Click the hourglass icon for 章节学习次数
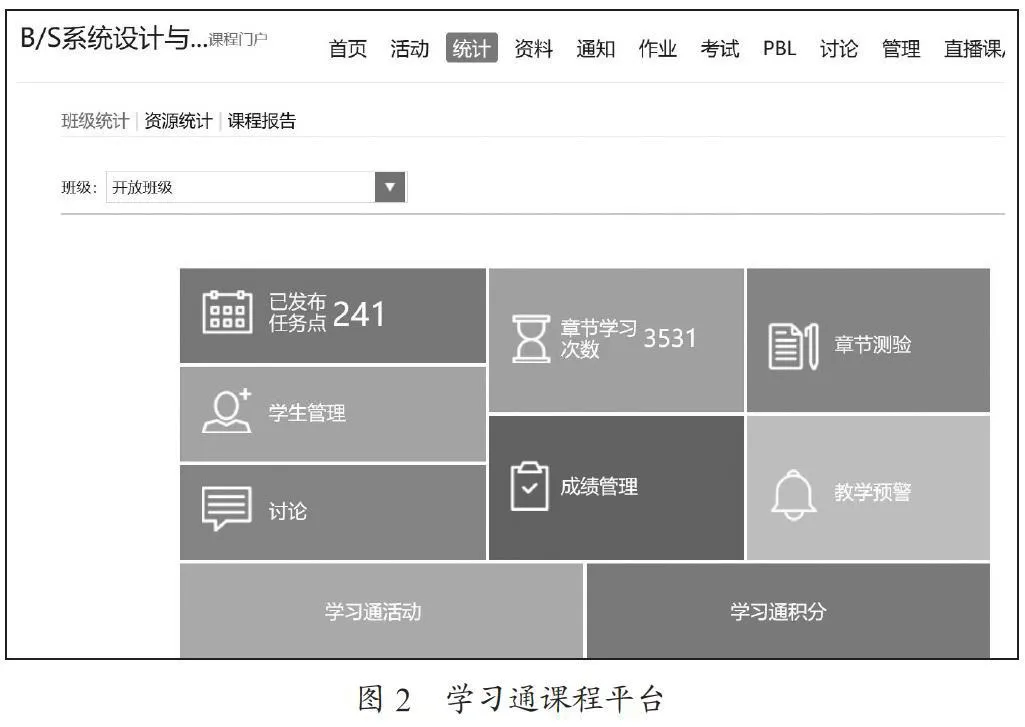1025x727 pixels. click(x=530, y=339)
